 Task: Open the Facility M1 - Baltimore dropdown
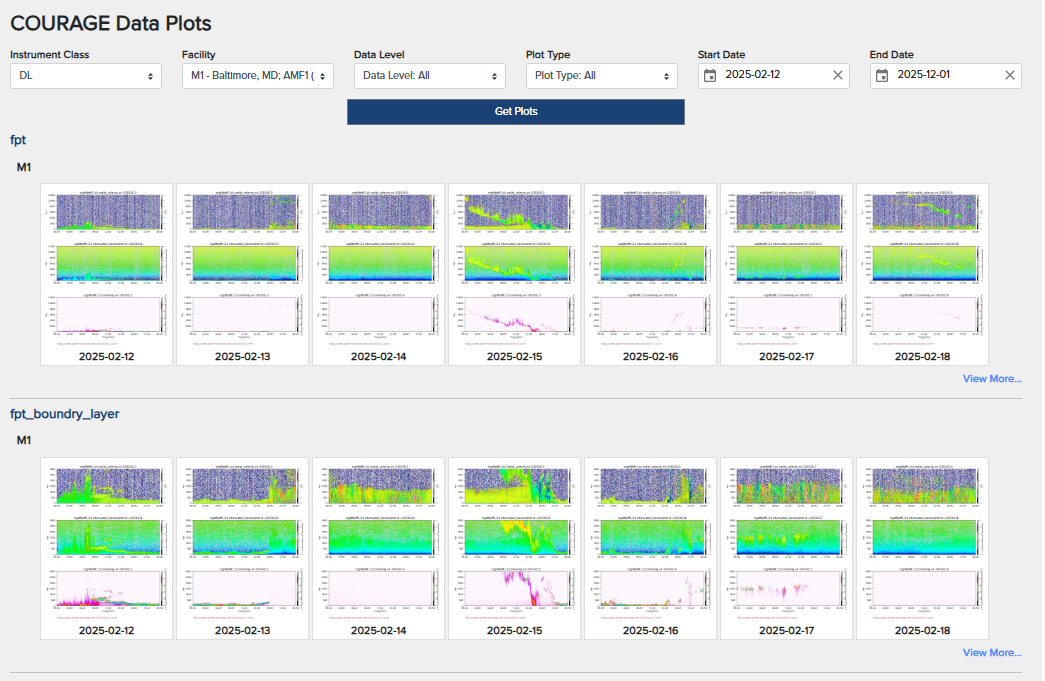[x=258, y=76]
